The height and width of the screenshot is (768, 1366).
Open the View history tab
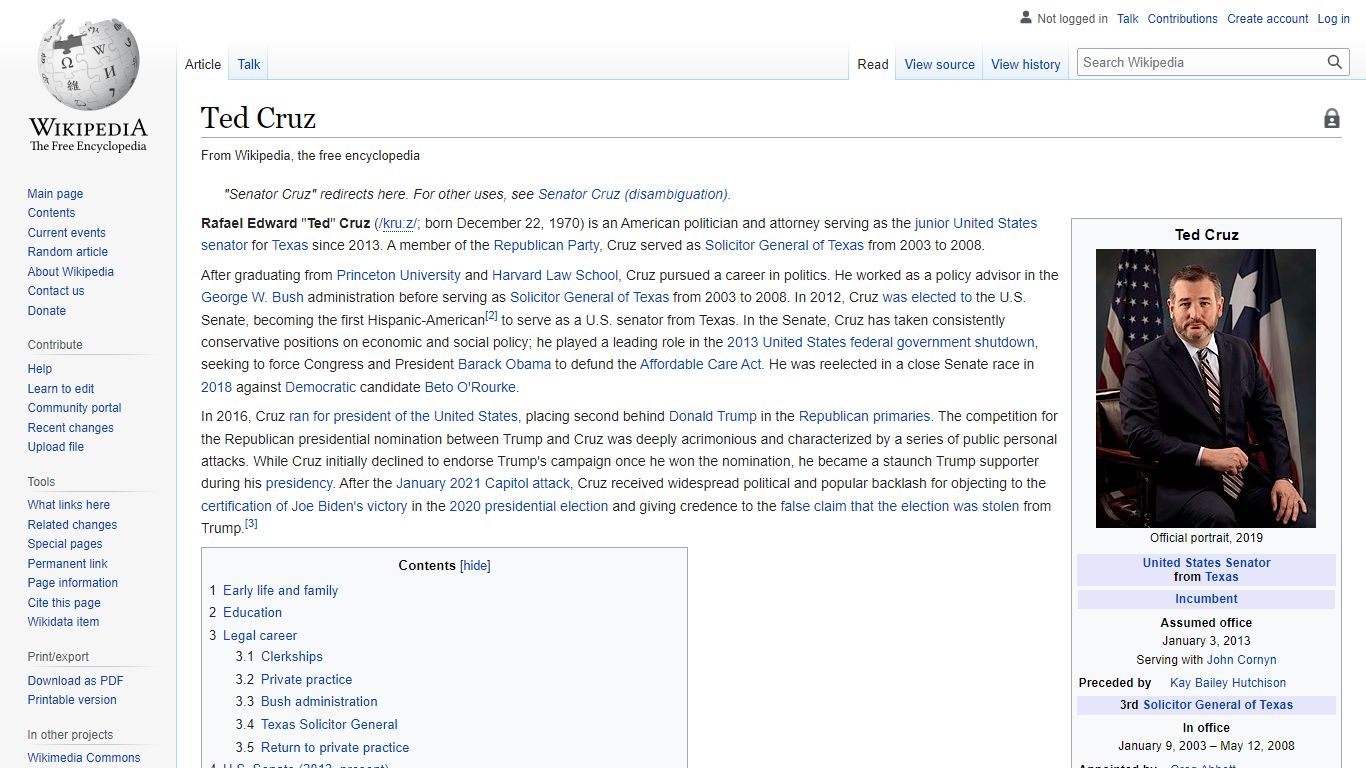pyautogui.click(x=1025, y=64)
